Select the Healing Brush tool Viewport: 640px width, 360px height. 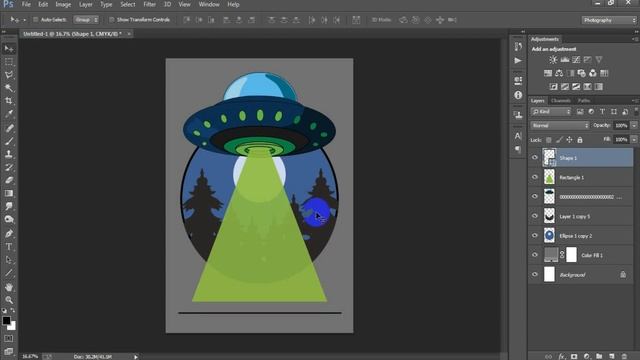tap(9, 128)
